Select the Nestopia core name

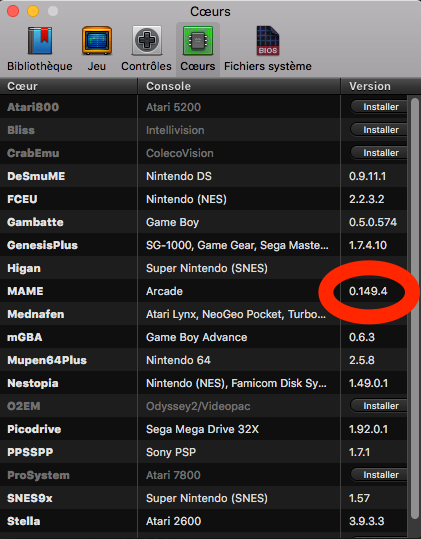pyautogui.click(x=33, y=383)
